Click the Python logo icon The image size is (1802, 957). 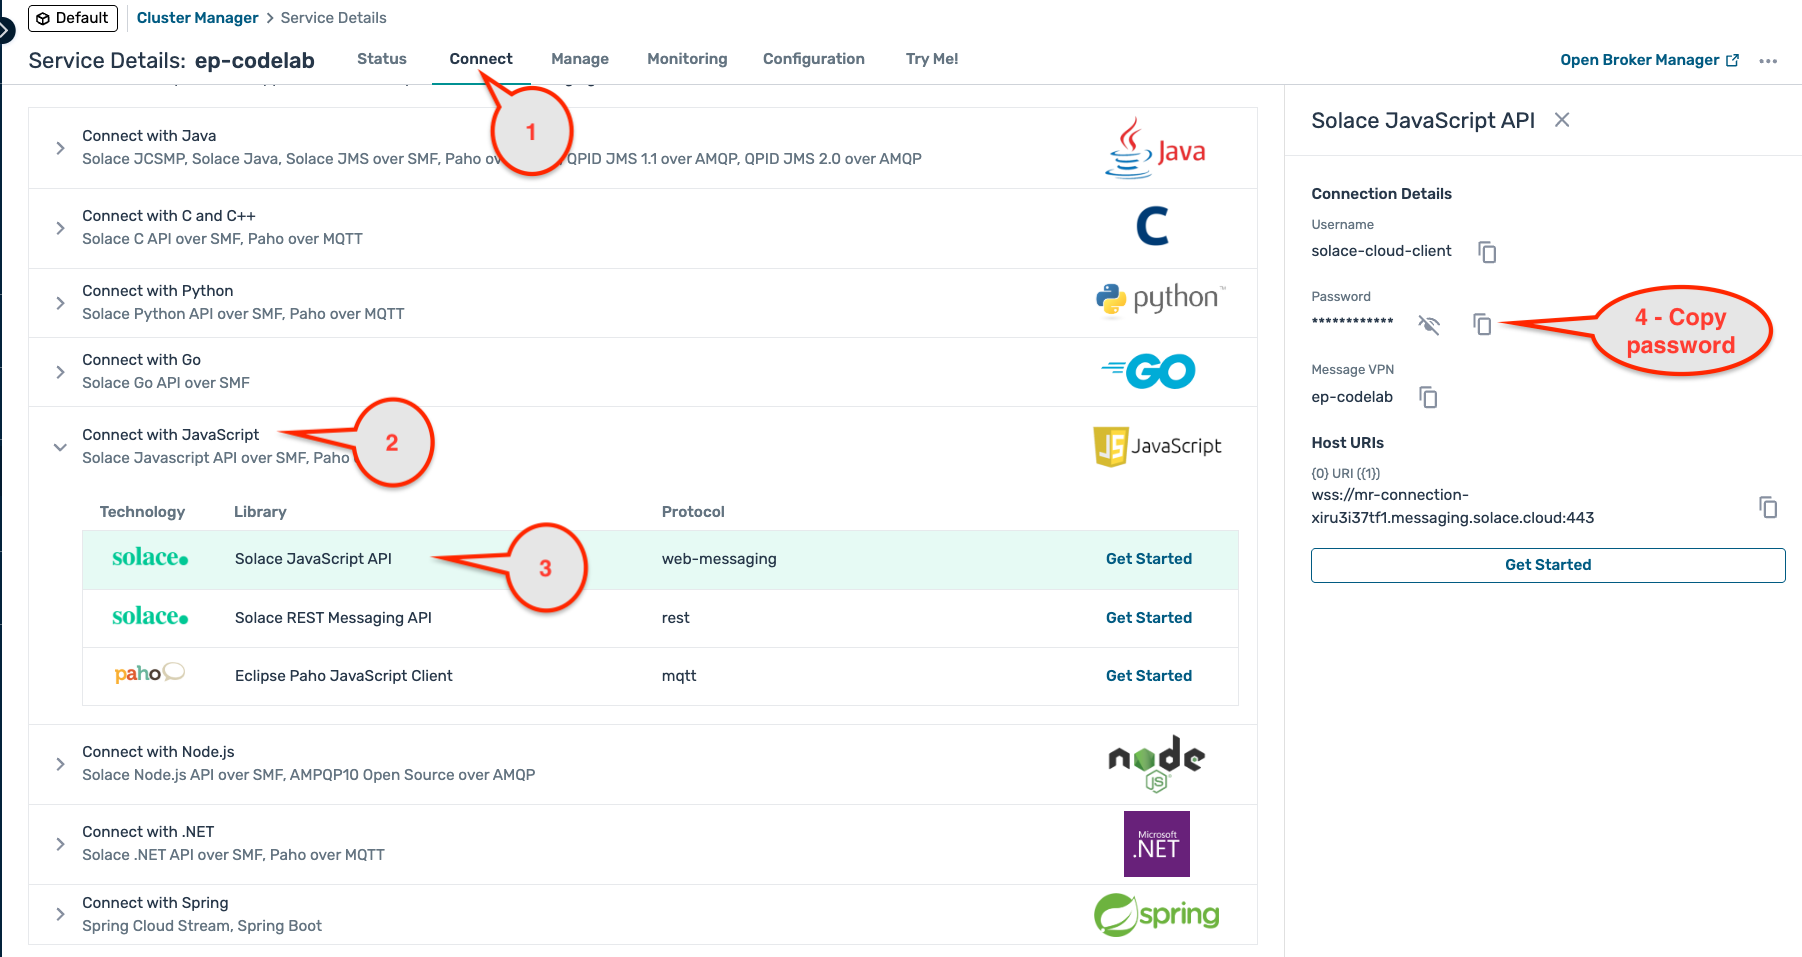point(1159,299)
